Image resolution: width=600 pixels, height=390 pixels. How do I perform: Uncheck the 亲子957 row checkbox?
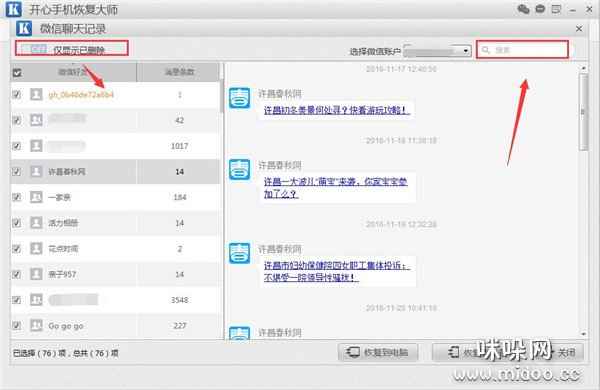[x=16, y=274]
